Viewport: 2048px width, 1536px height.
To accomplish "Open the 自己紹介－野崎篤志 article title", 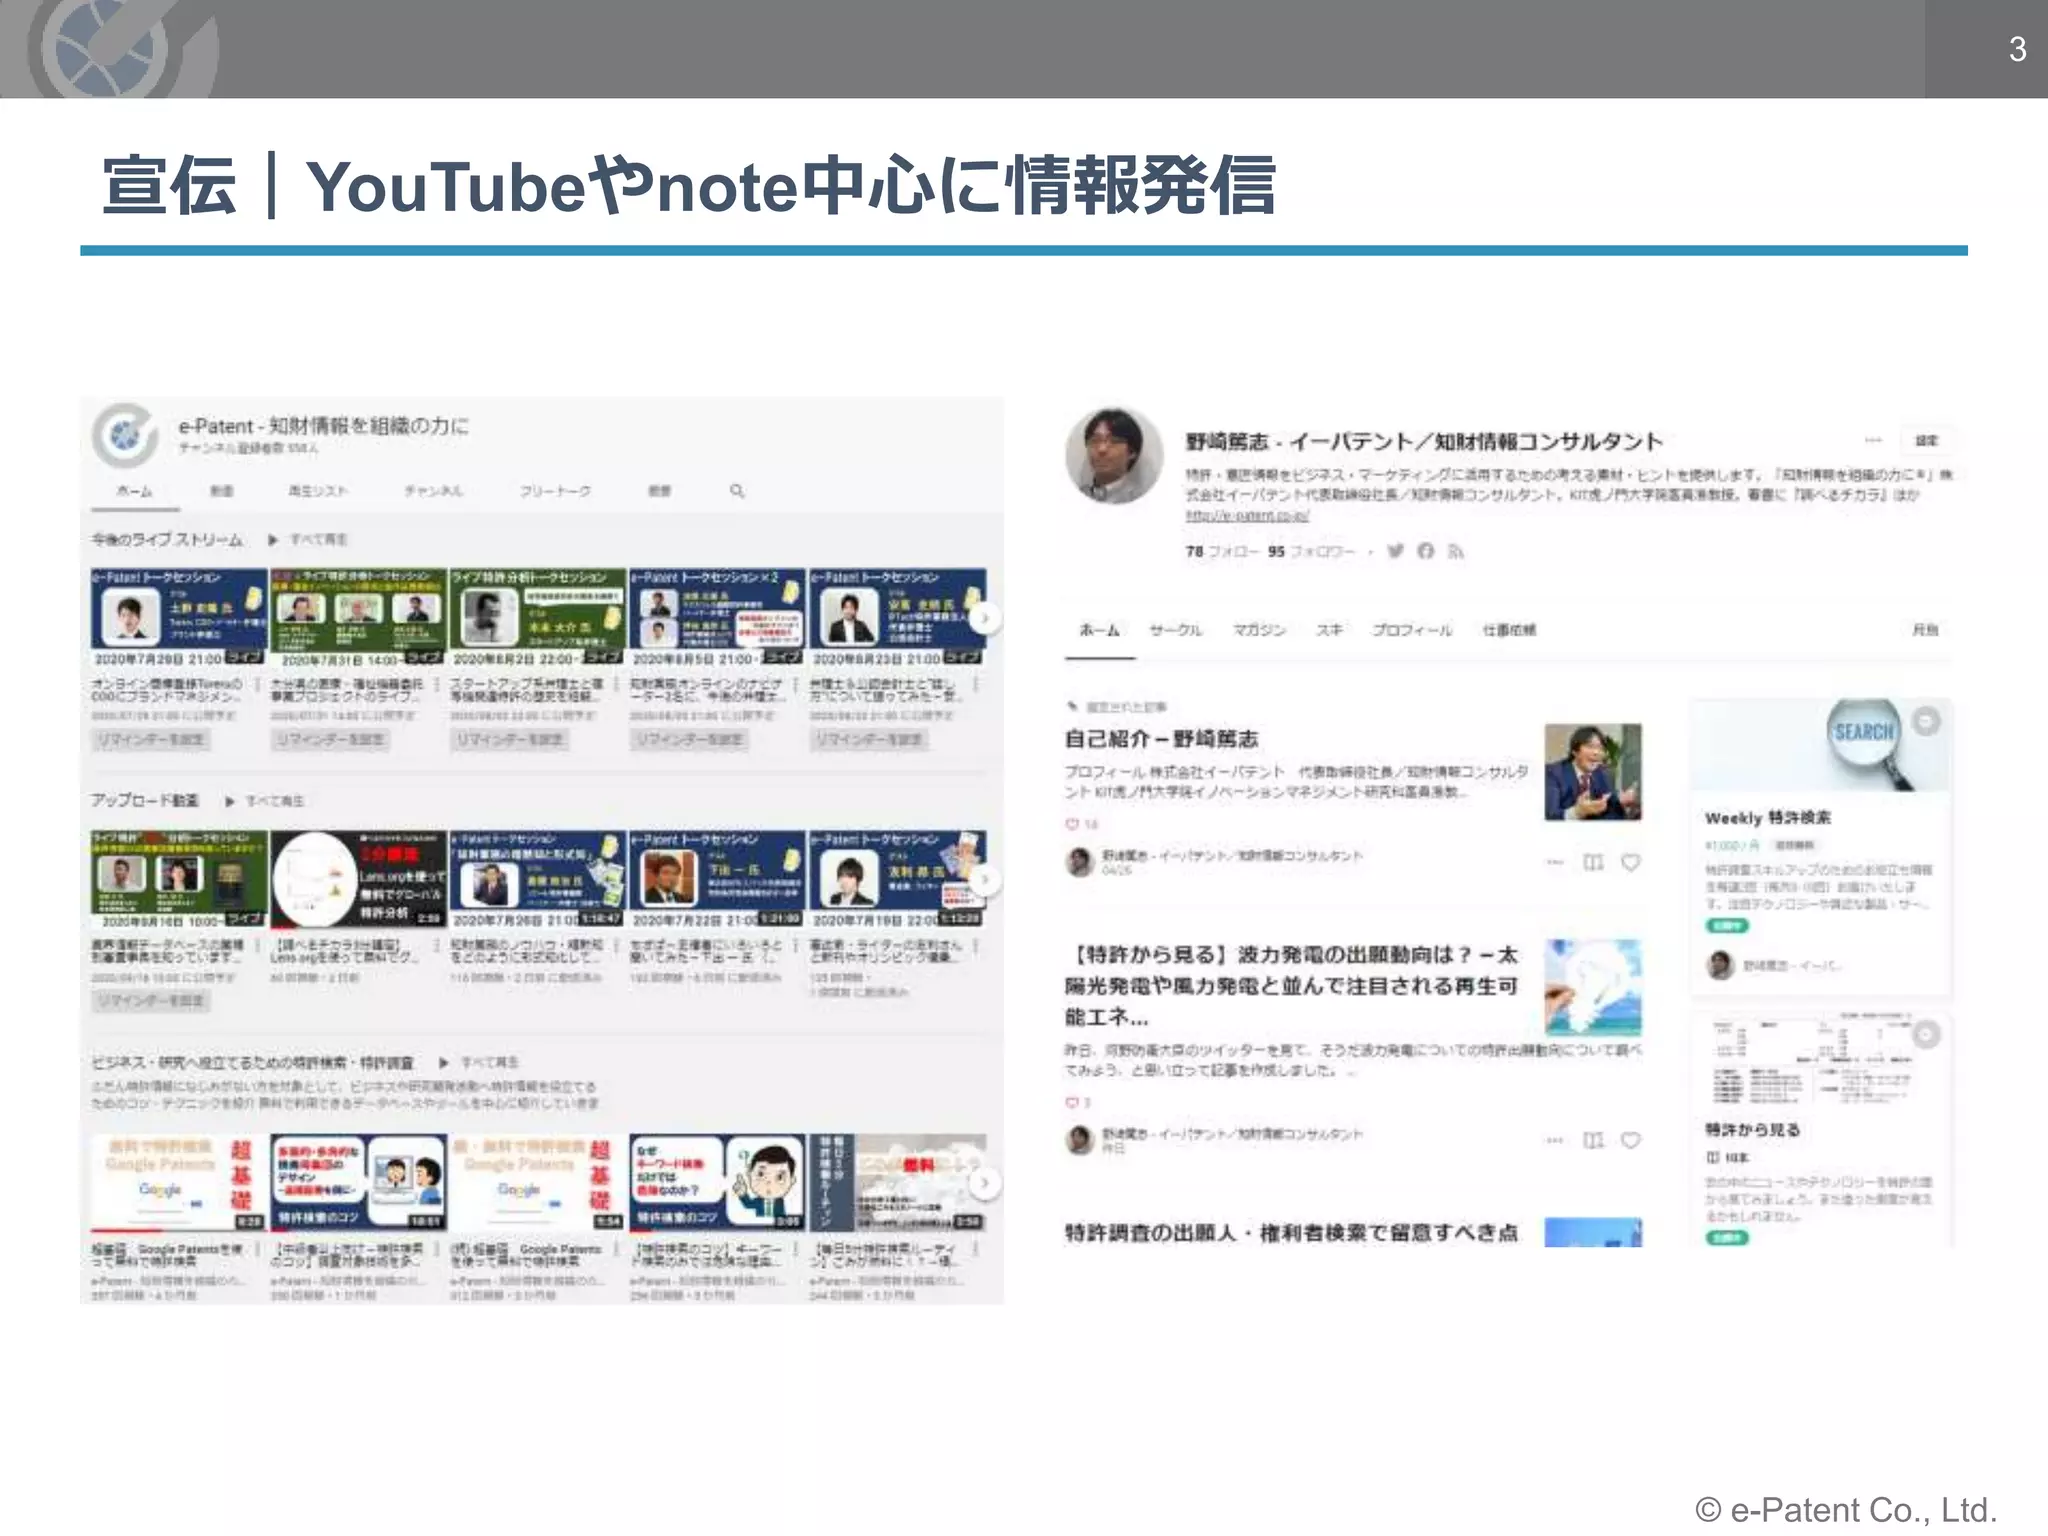I will pyautogui.click(x=1161, y=739).
